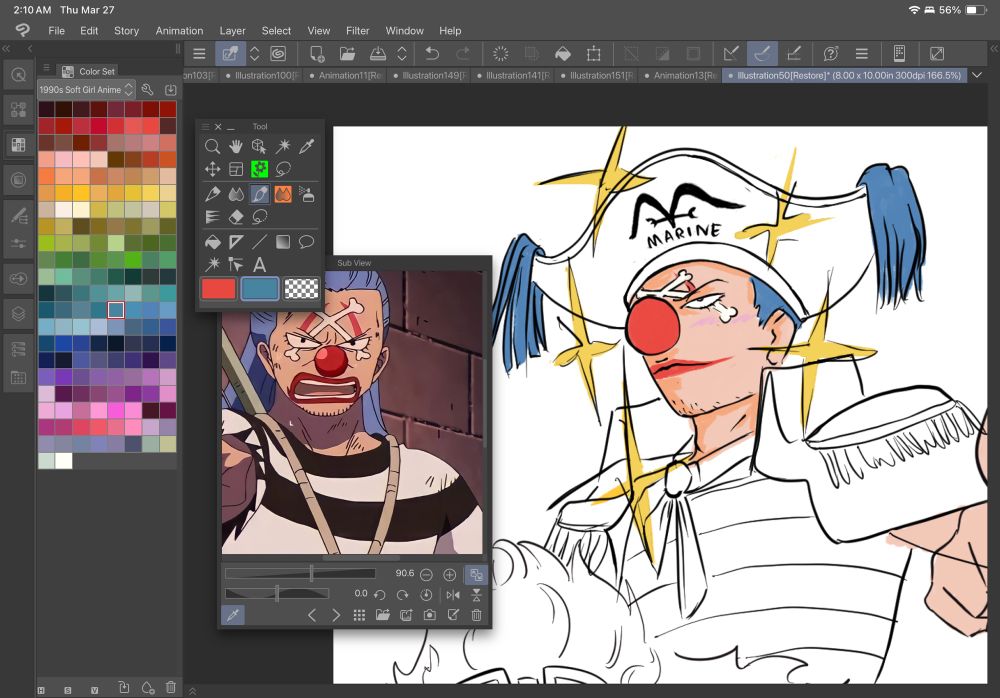Image resolution: width=1000 pixels, height=698 pixels.
Task: Delete the Sub View image with trash icon
Action: [477, 615]
